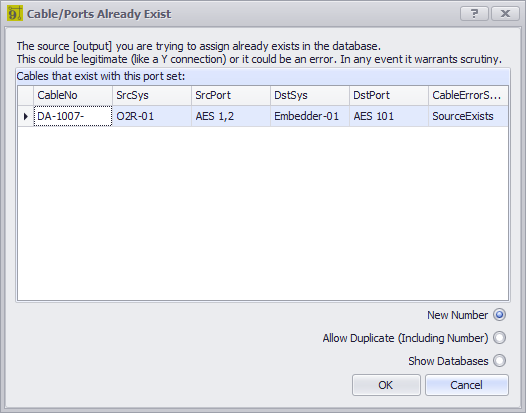
Task: Select the row indicator arrow for DA-1007-
Action: click(25, 116)
